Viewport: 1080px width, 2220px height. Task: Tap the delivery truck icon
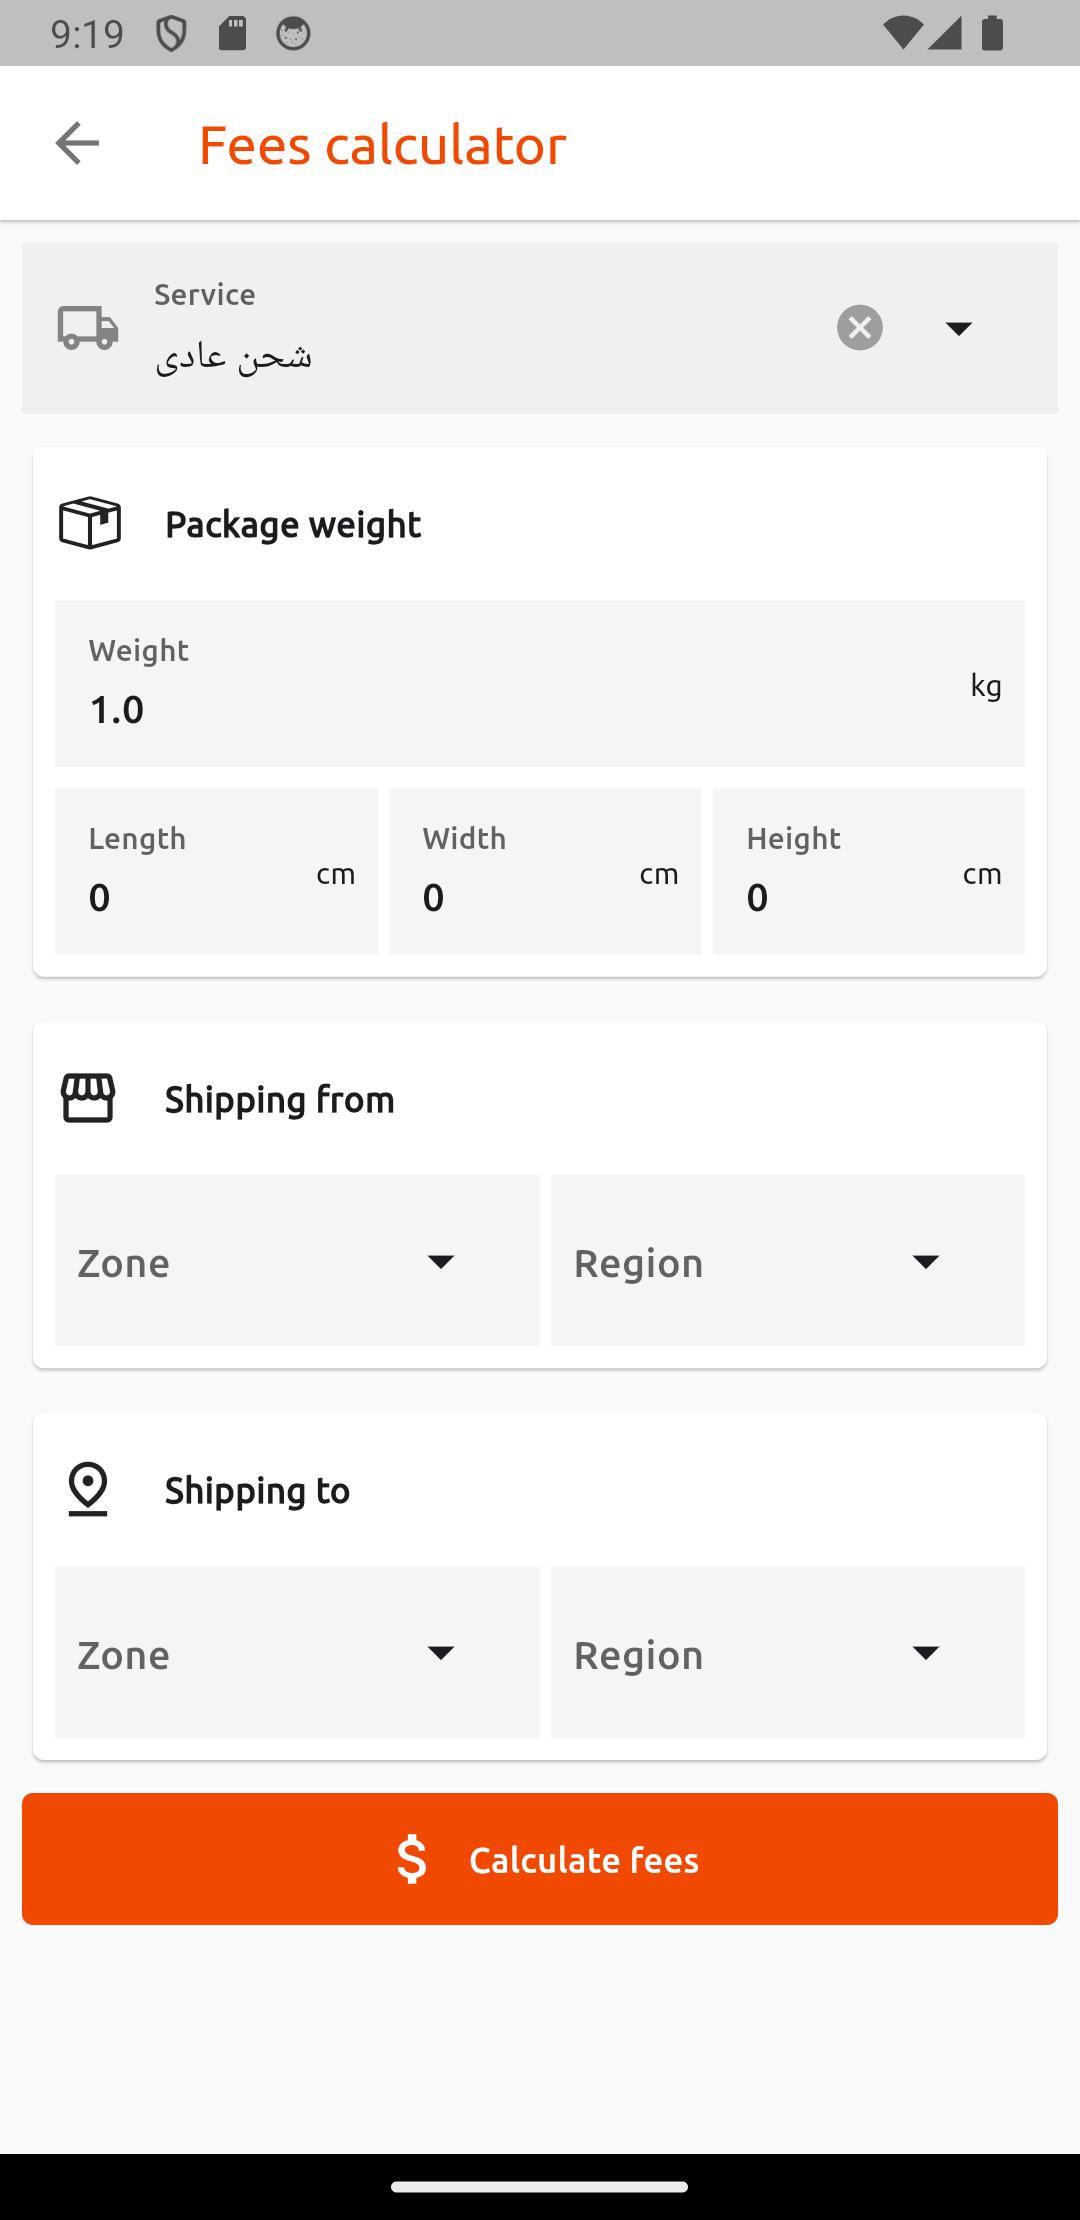[x=88, y=328]
